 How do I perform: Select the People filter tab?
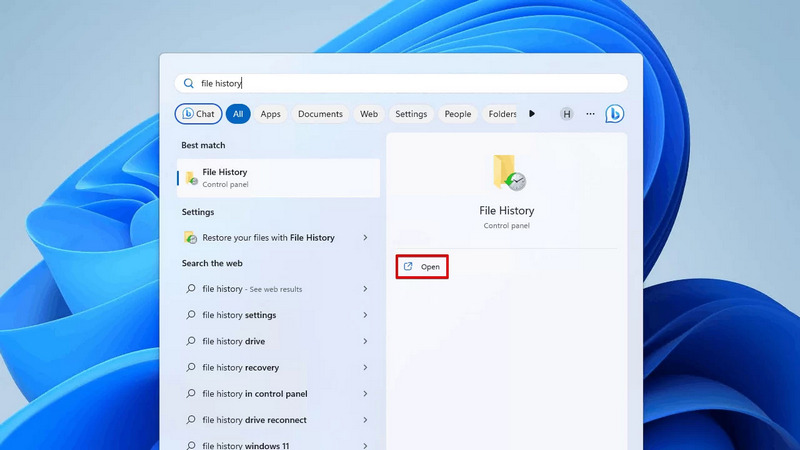(x=458, y=114)
